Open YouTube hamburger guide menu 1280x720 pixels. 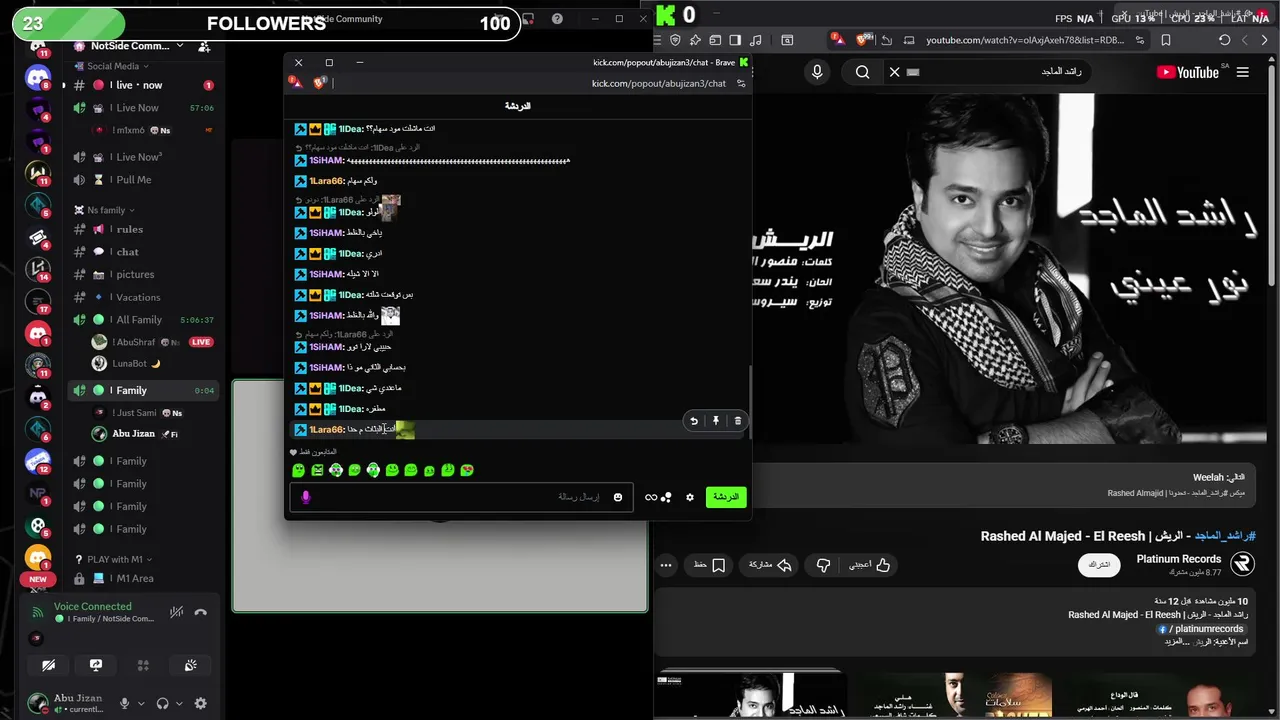[x=1243, y=72]
